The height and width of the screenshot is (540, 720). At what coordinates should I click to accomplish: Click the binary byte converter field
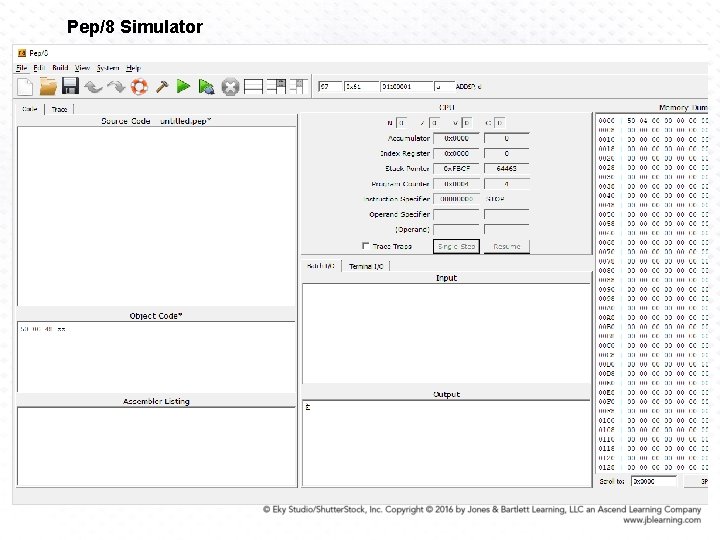coord(406,86)
